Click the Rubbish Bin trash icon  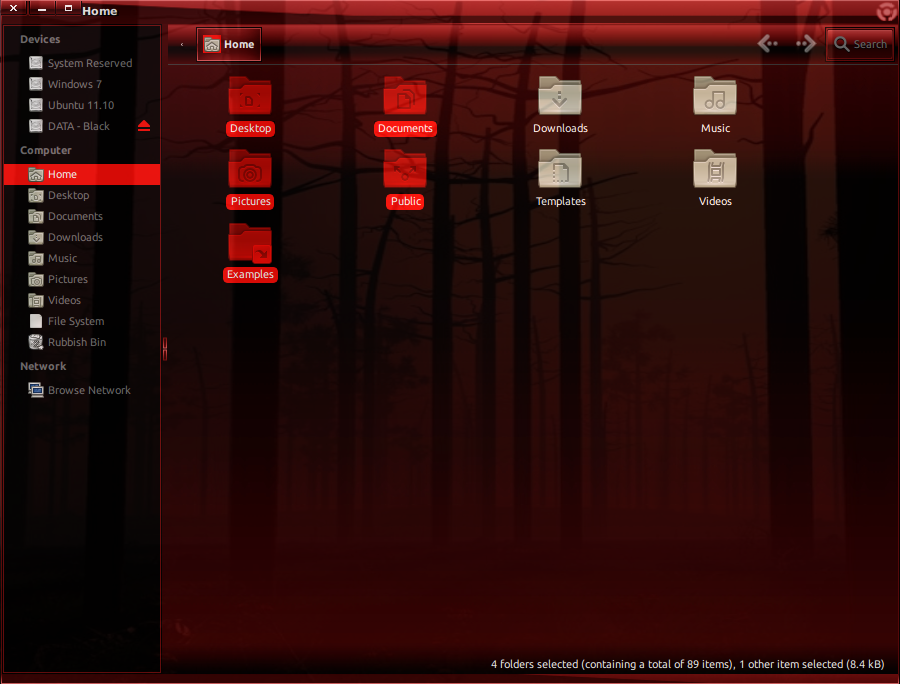(36, 342)
